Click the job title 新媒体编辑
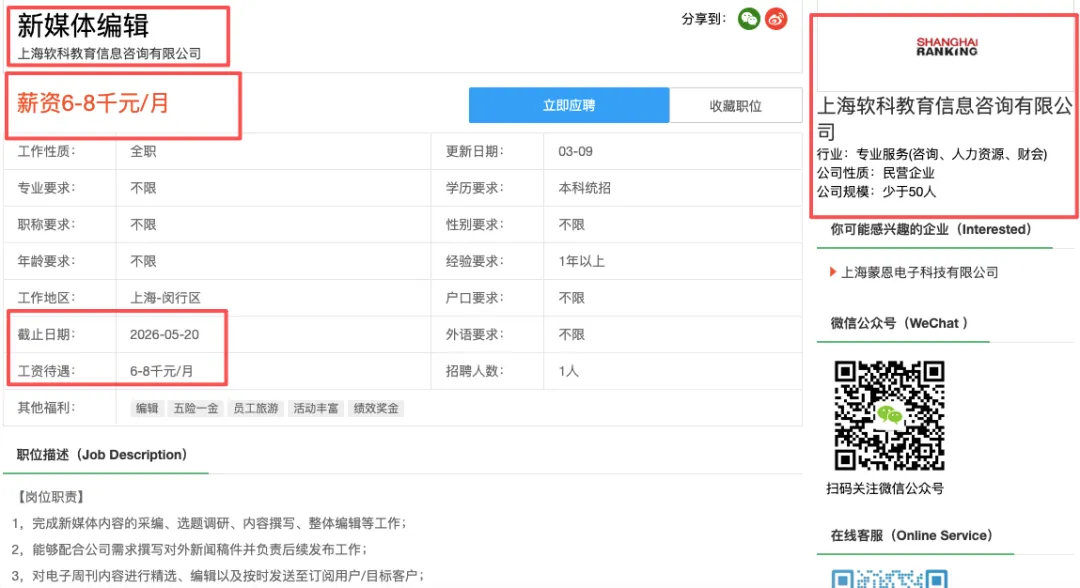The image size is (1080, 588). (83, 25)
